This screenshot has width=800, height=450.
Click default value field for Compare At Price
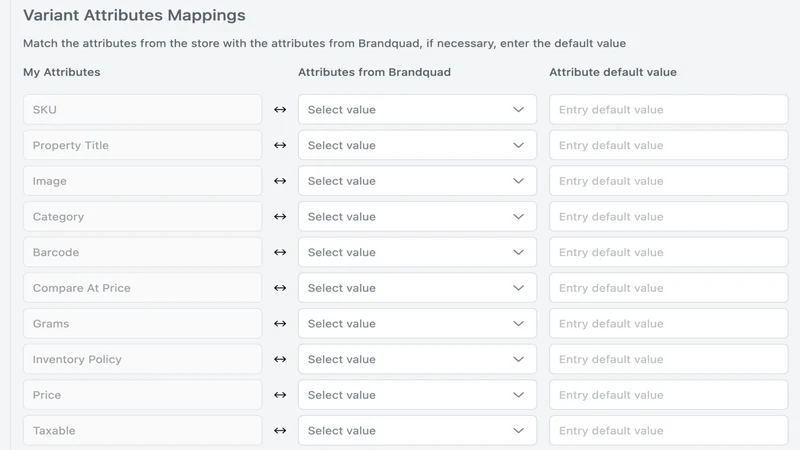point(668,288)
